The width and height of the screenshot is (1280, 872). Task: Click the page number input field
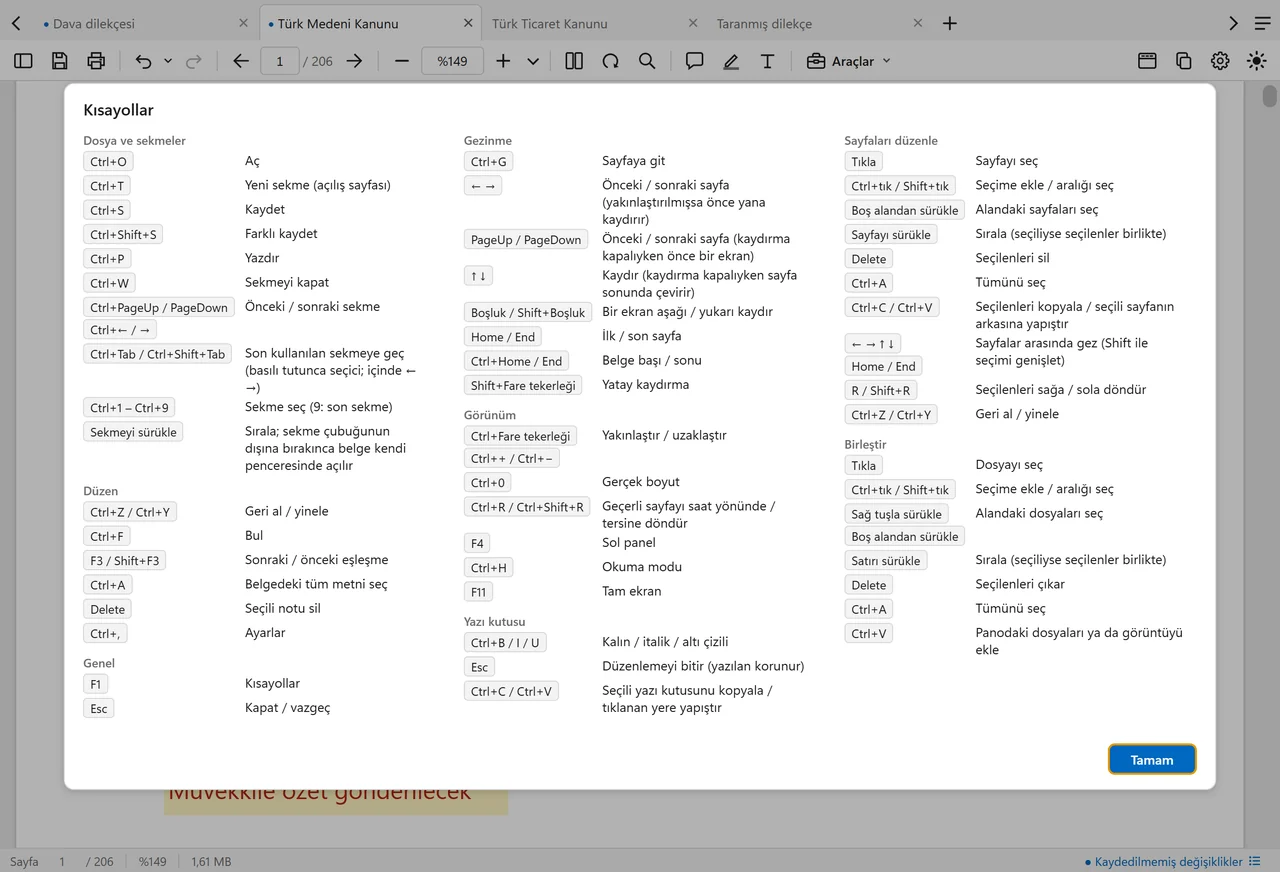(x=279, y=61)
